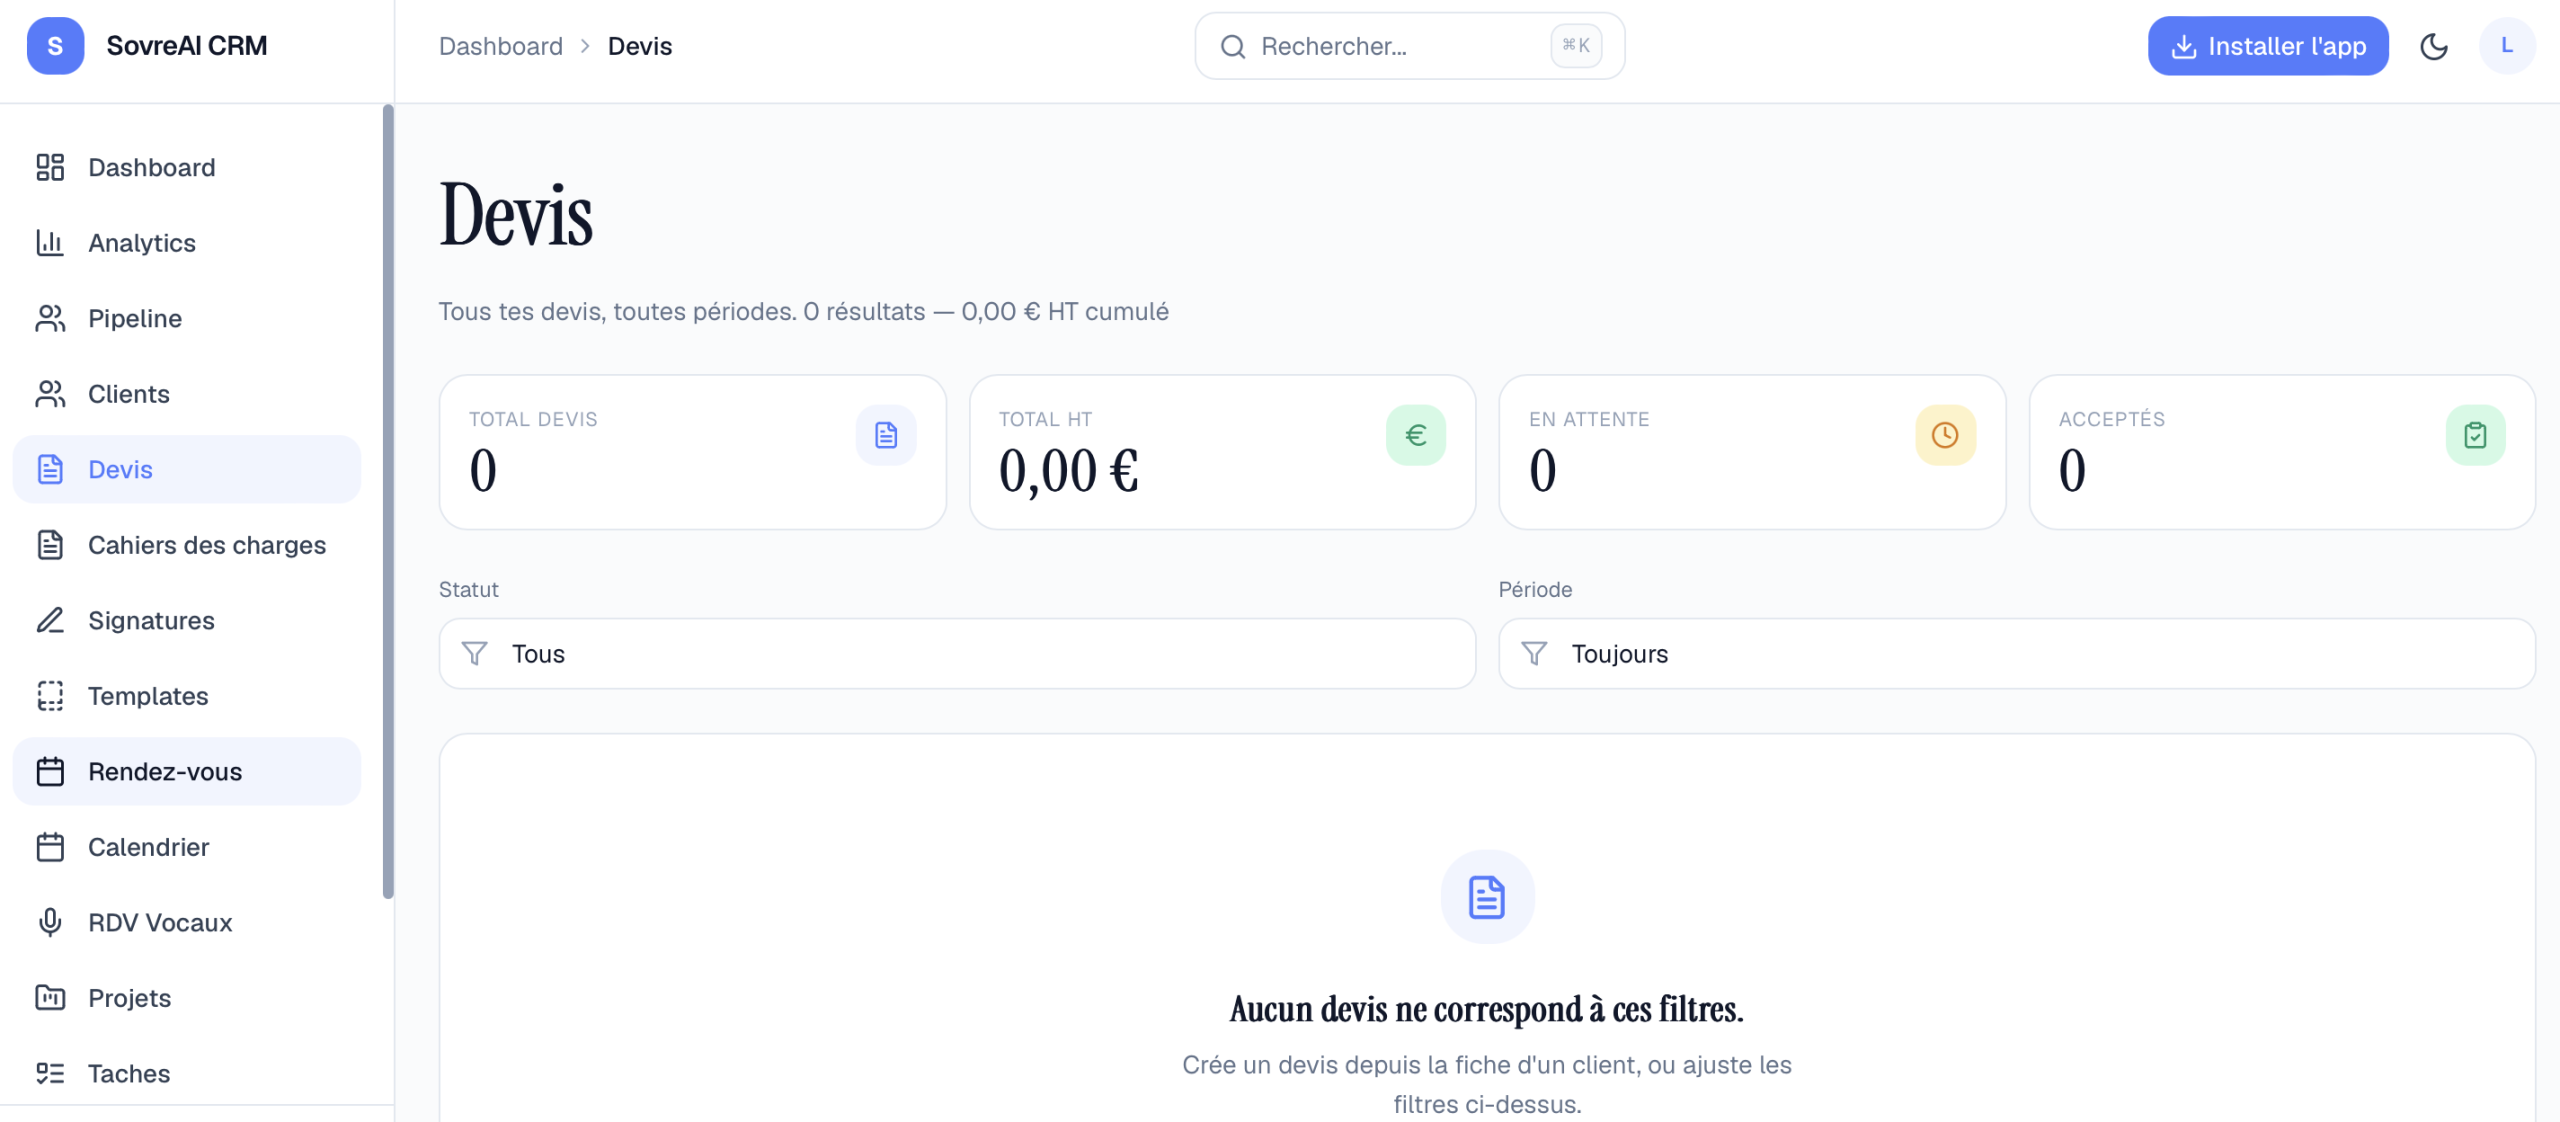This screenshot has height=1122, width=2560.
Task: Open the Signatures section
Action: point(187,620)
